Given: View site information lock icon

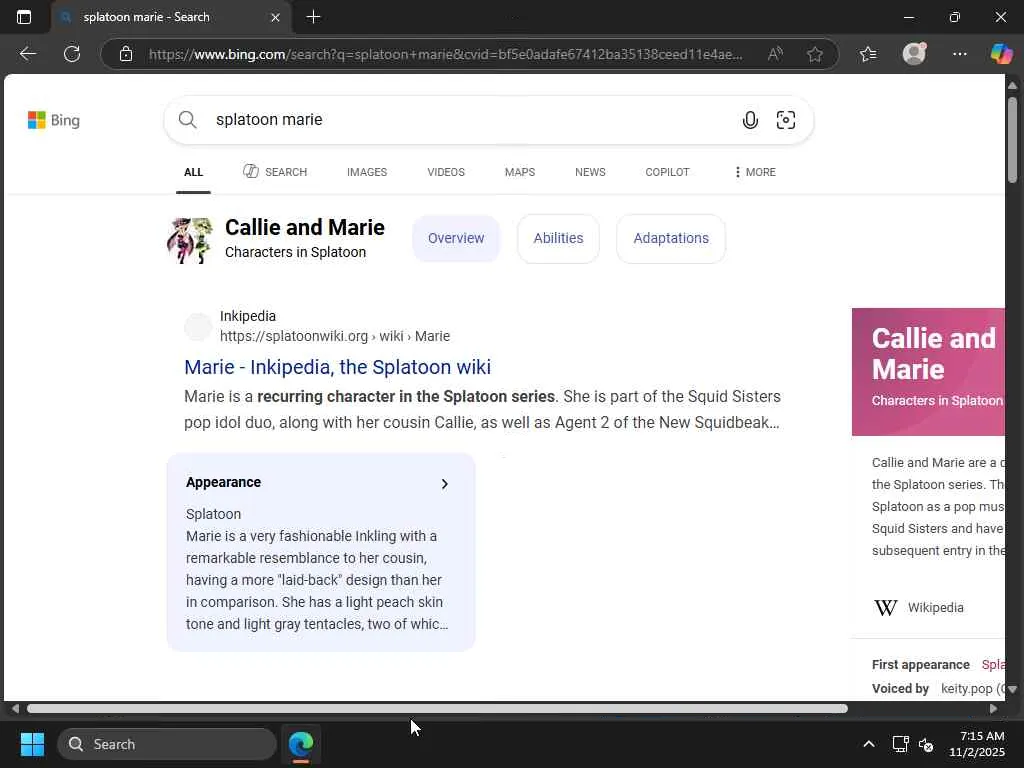Looking at the screenshot, I should point(126,54).
